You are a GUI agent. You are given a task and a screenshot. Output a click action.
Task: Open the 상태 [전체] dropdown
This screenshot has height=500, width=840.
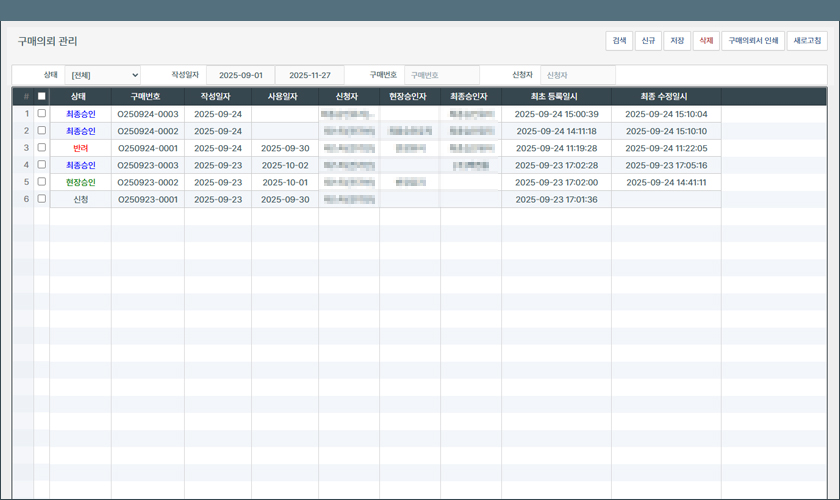point(103,75)
